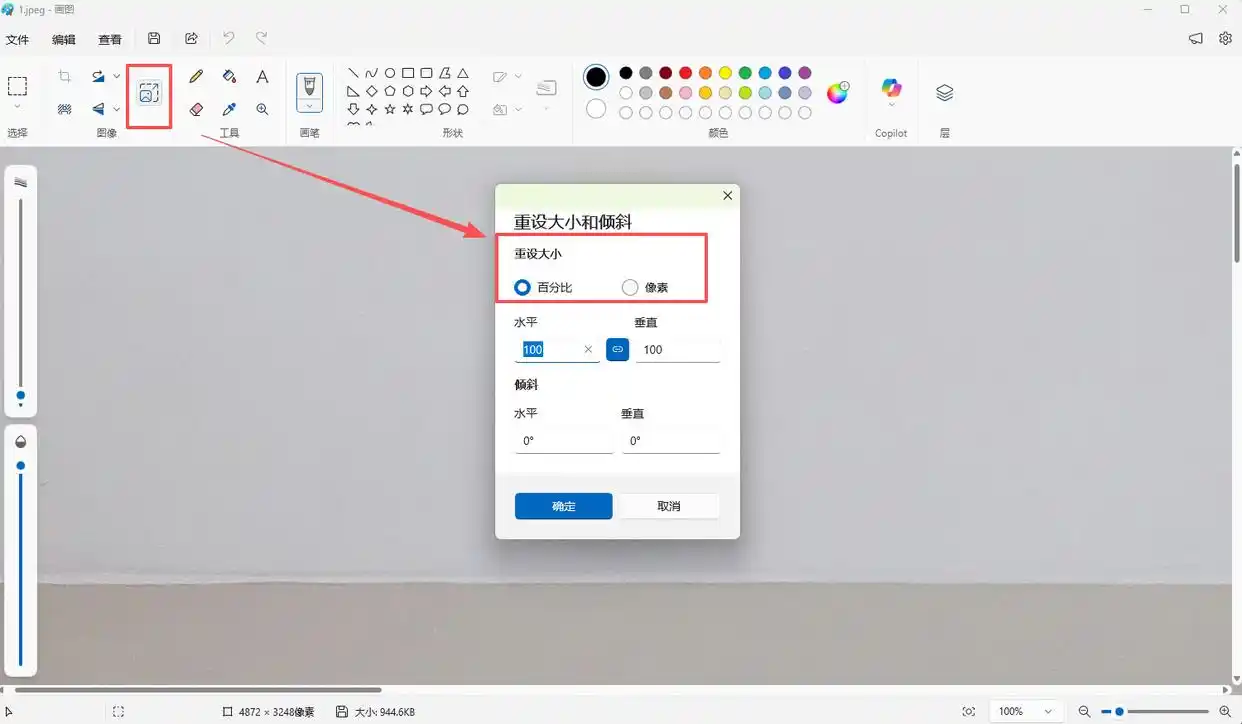Click the brush size slider handle

[x=20, y=396]
